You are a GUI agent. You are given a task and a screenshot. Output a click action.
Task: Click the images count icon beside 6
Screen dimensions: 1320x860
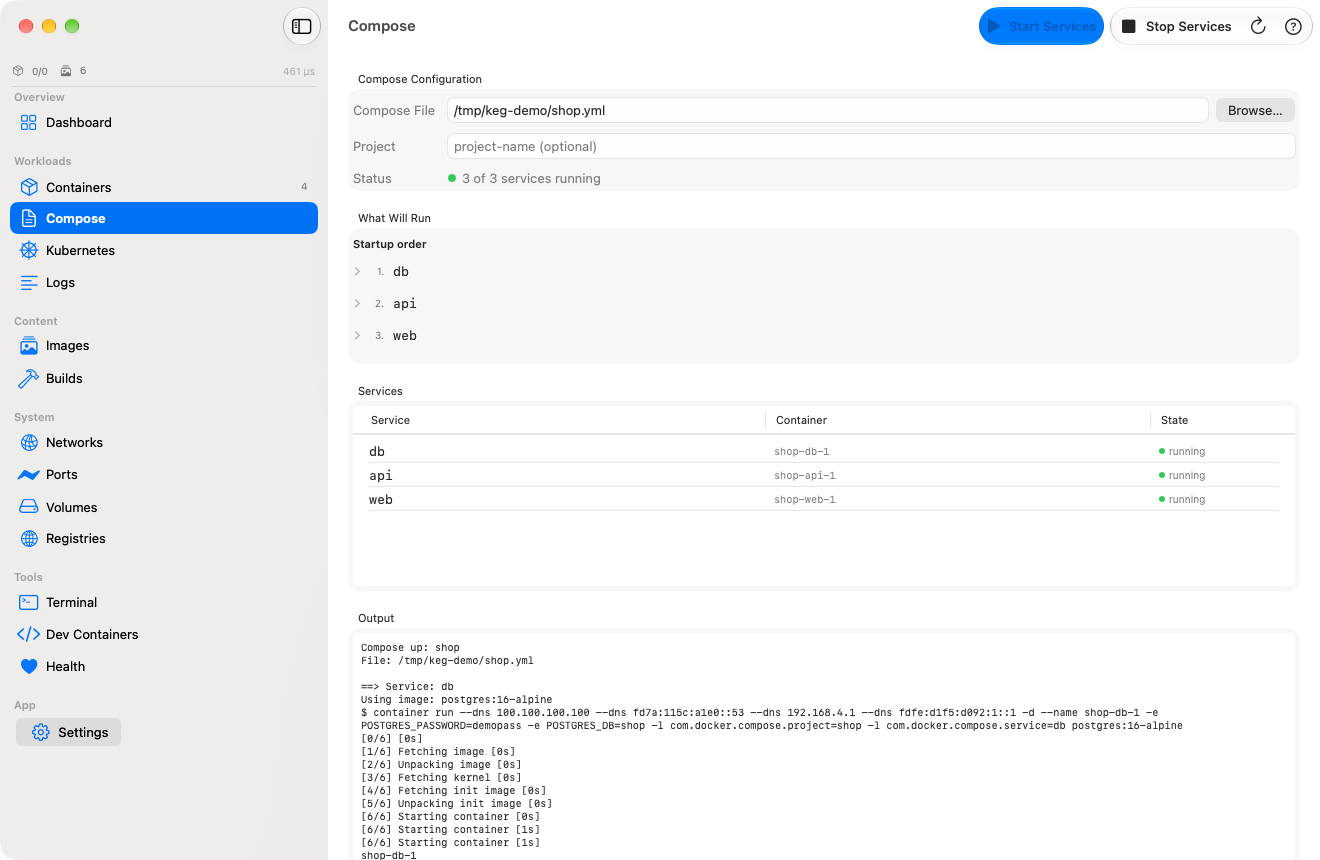66,71
